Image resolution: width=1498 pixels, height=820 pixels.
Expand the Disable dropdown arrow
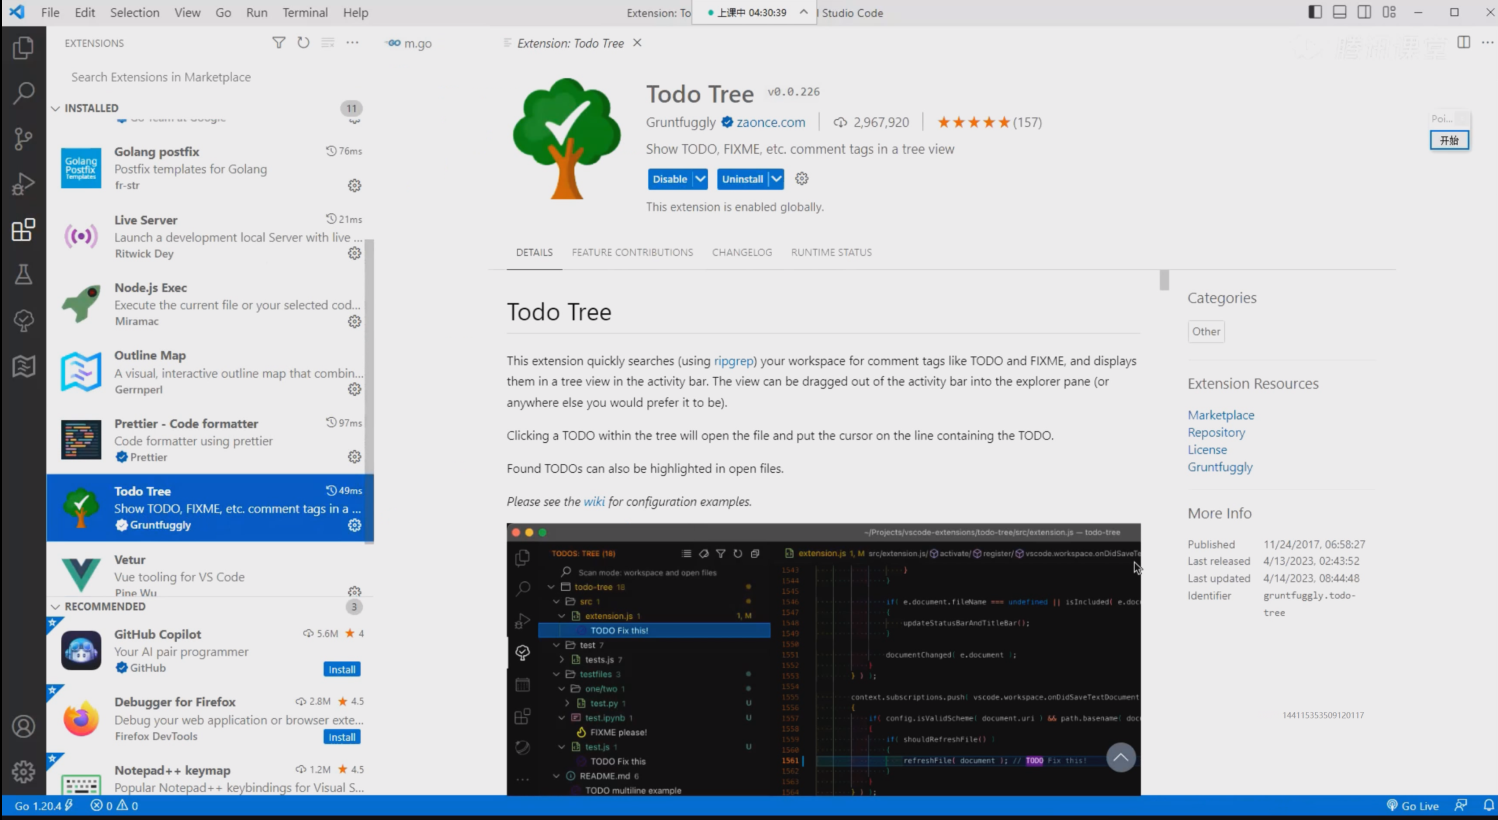click(x=700, y=179)
